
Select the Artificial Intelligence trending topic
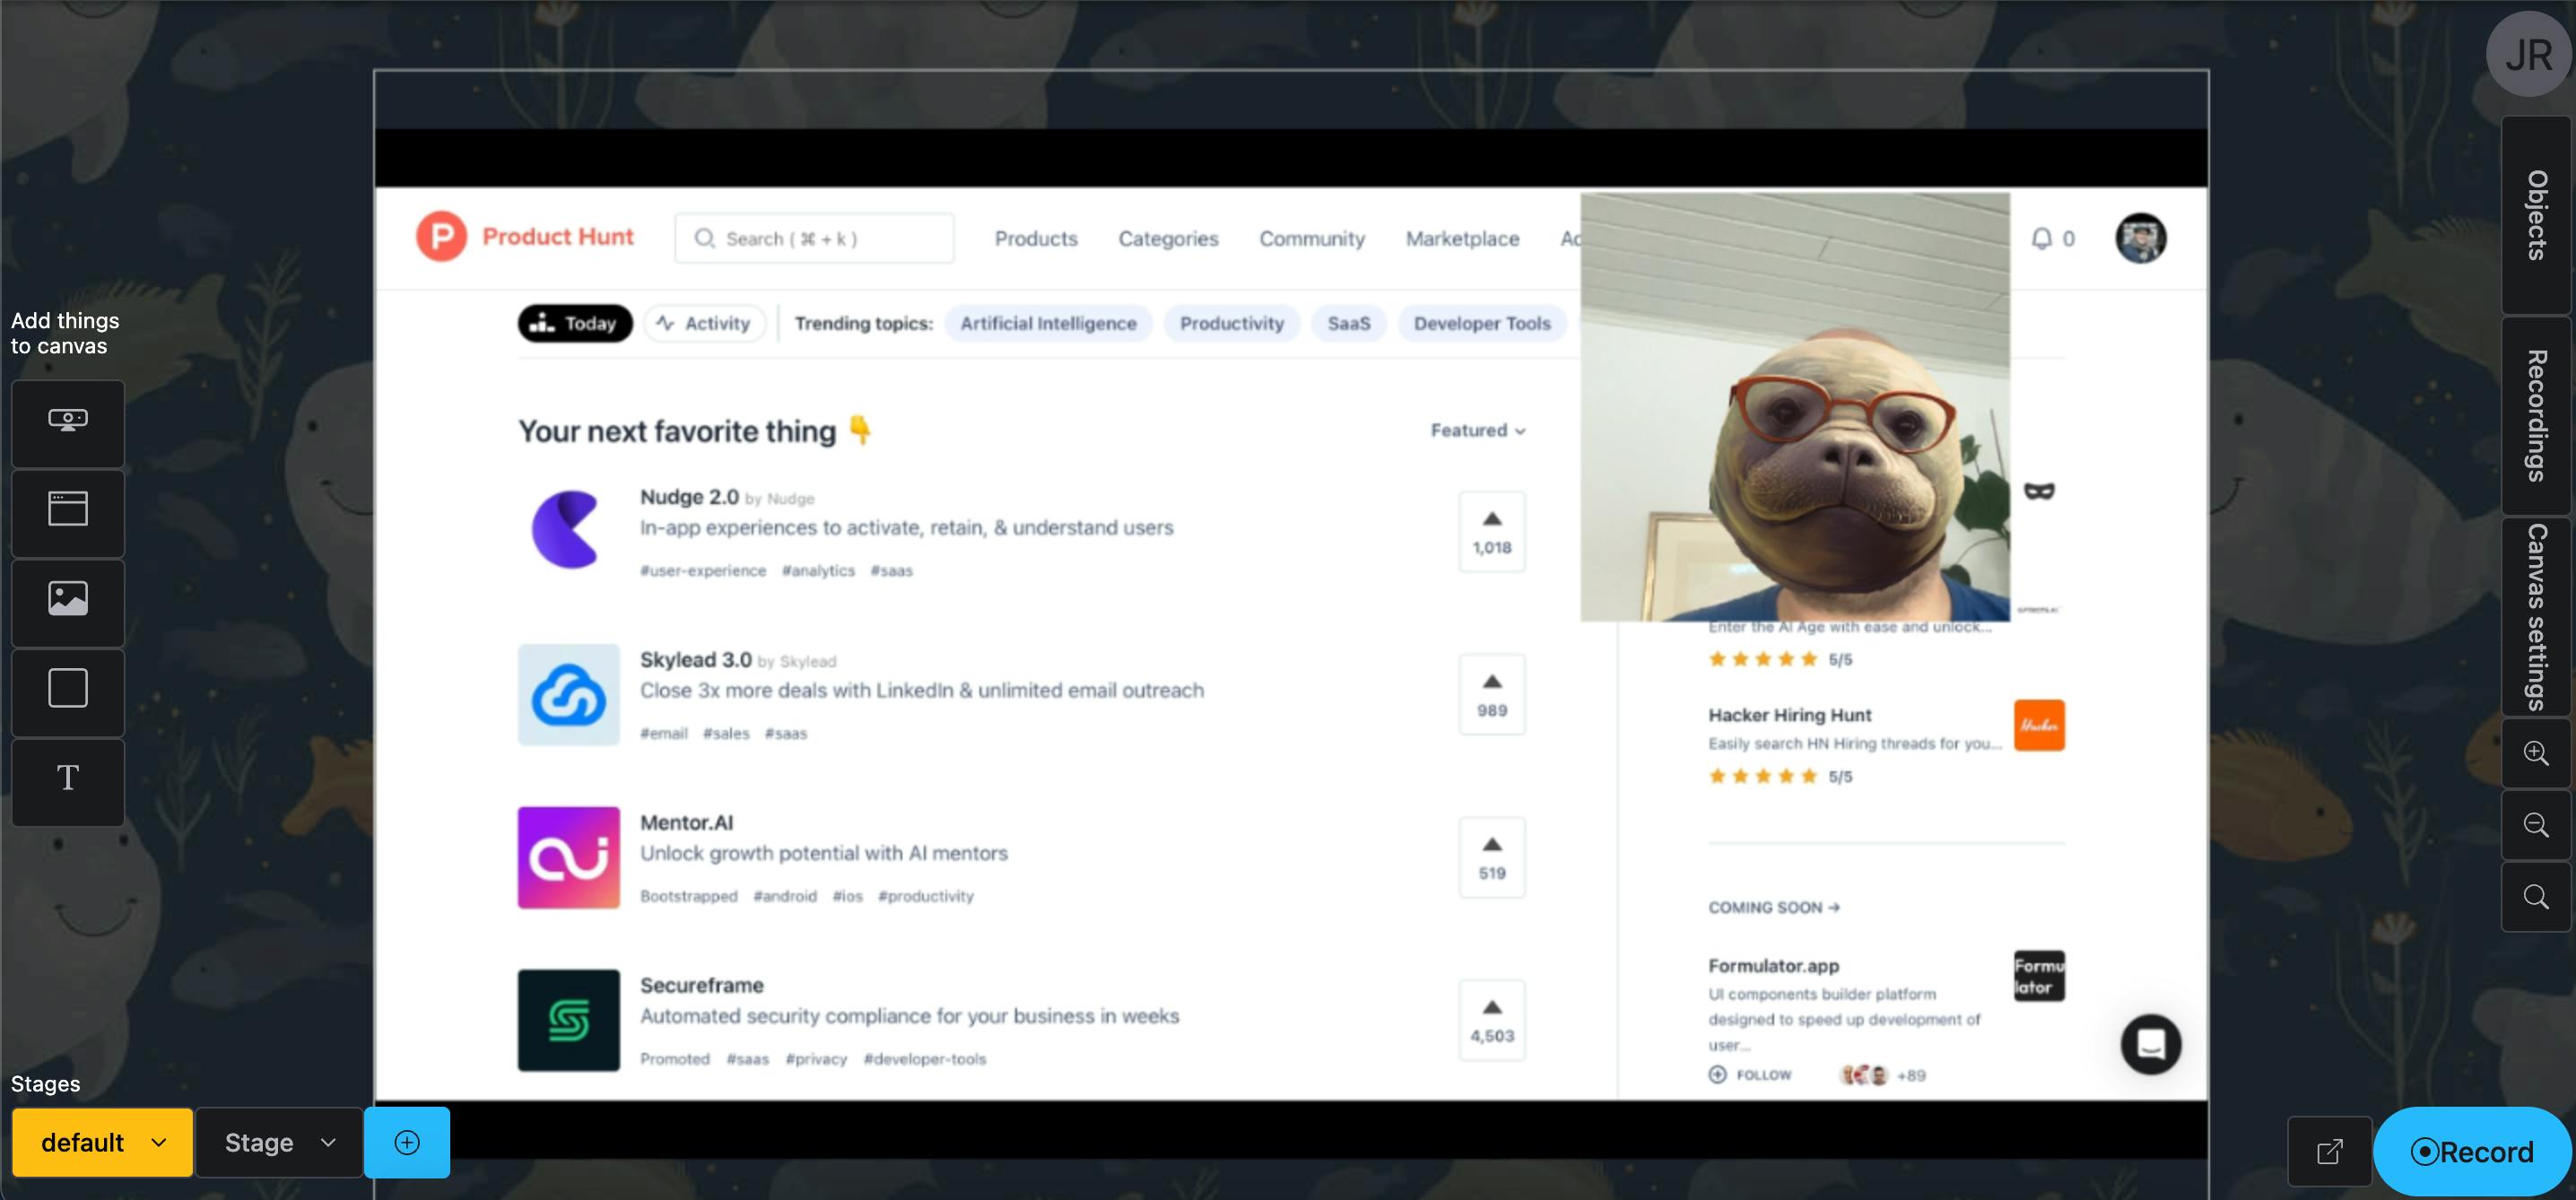[1048, 323]
